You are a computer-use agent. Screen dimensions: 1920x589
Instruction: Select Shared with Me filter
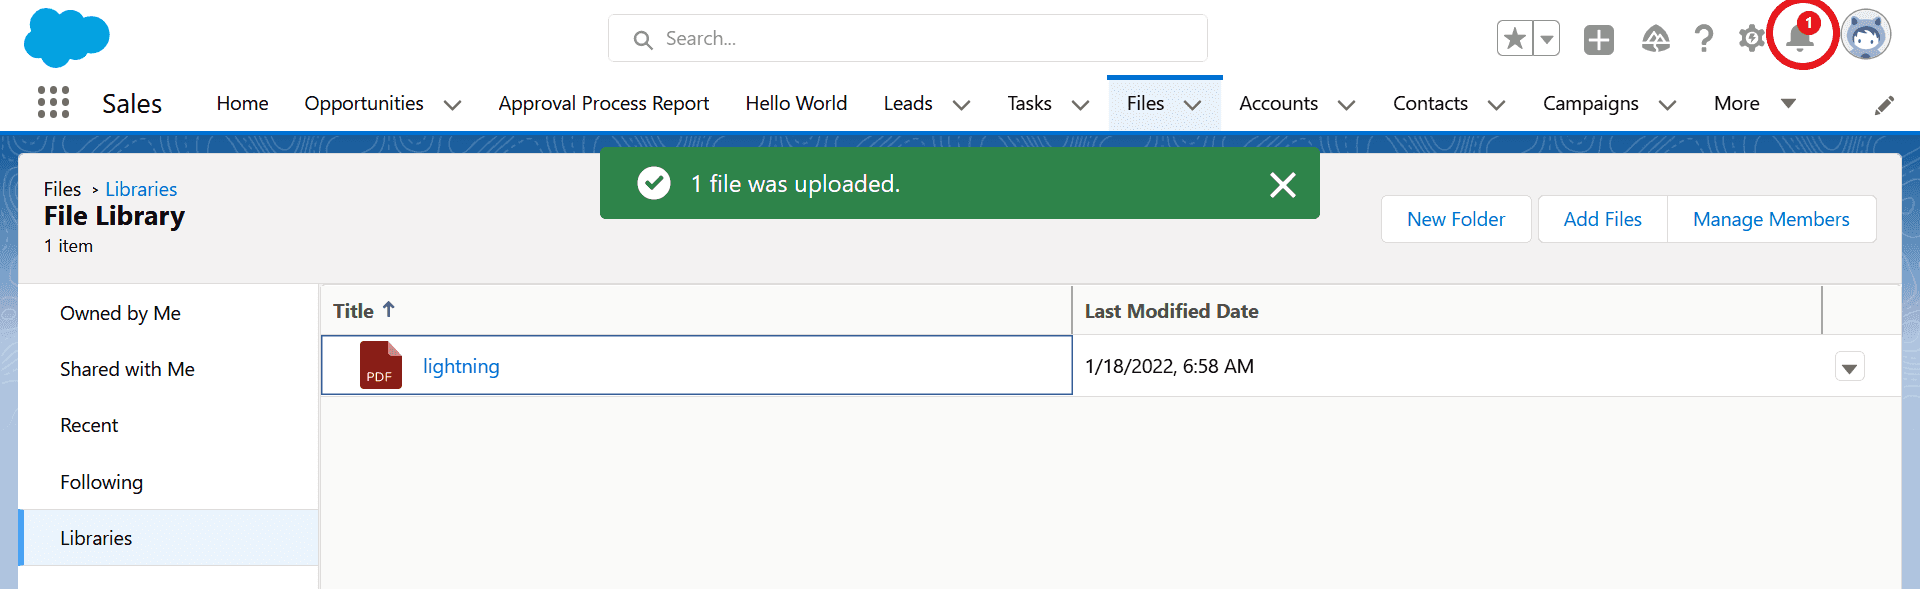coord(168,369)
